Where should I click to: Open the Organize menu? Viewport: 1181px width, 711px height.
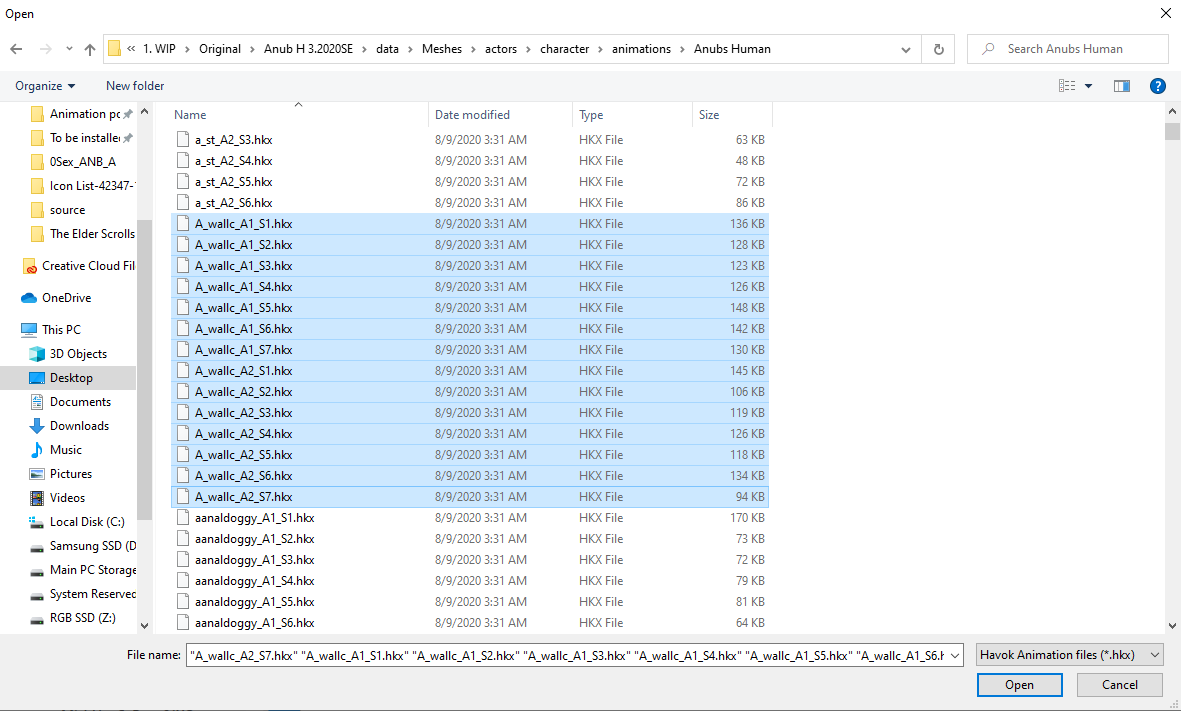pyautogui.click(x=42, y=86)
